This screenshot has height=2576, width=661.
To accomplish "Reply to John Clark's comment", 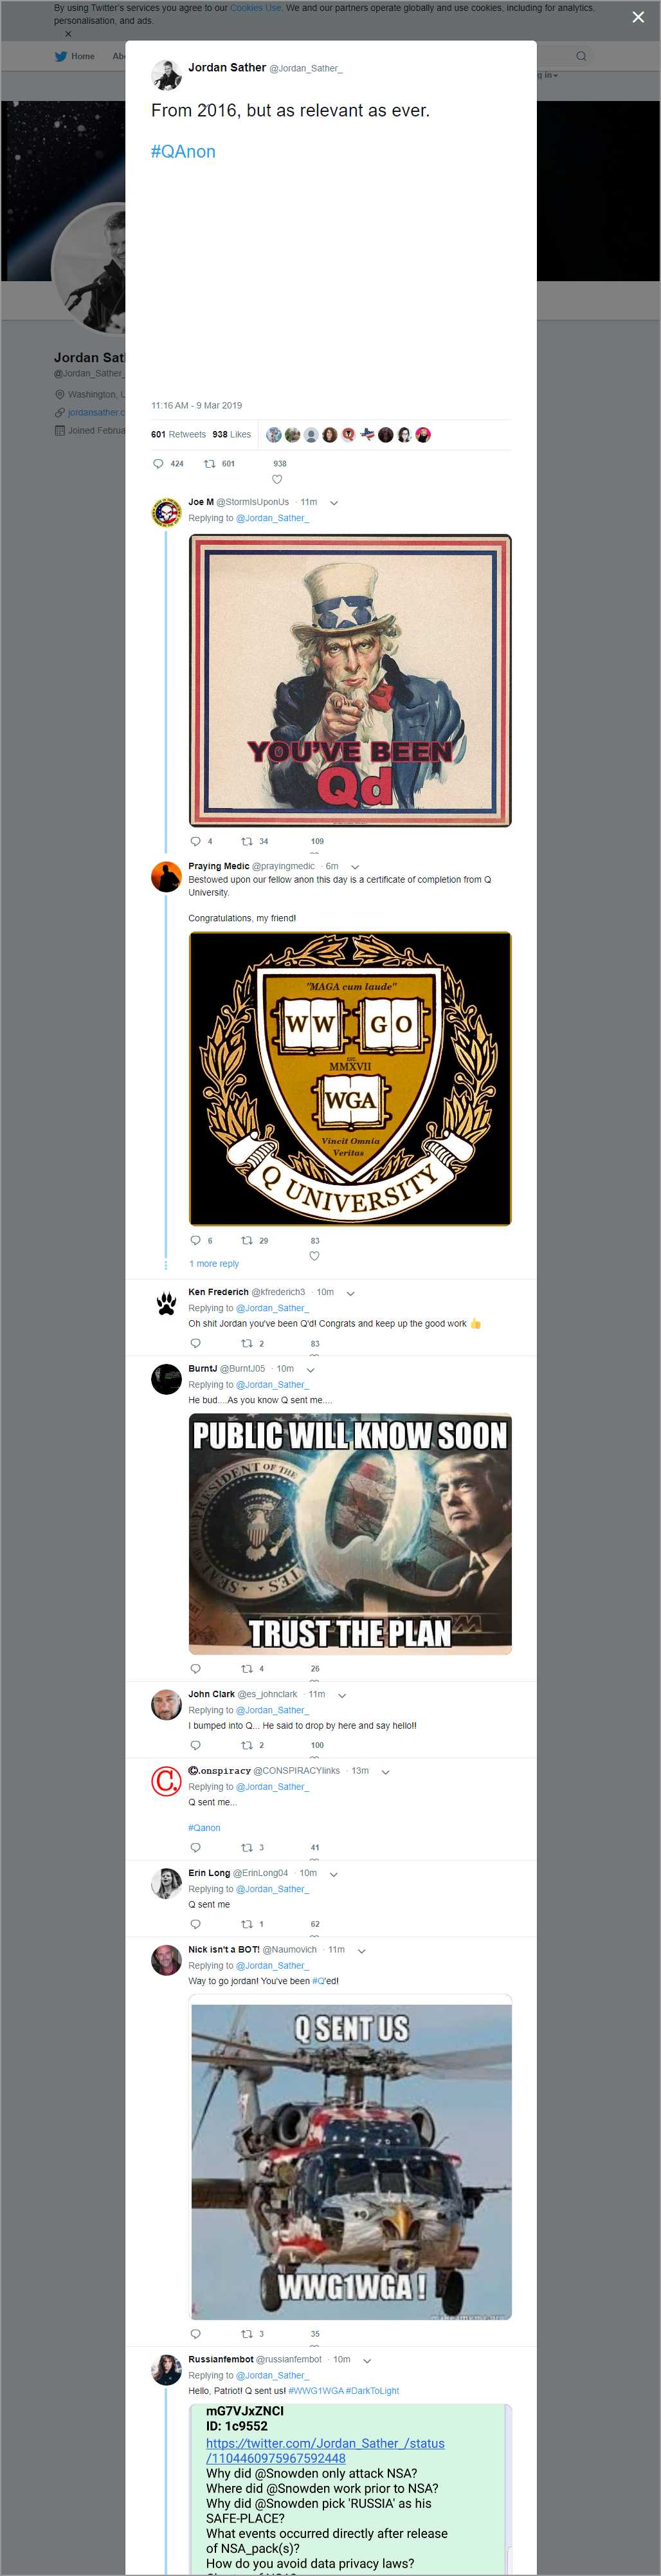I will pyautogui.click(x=195, y=1745).
